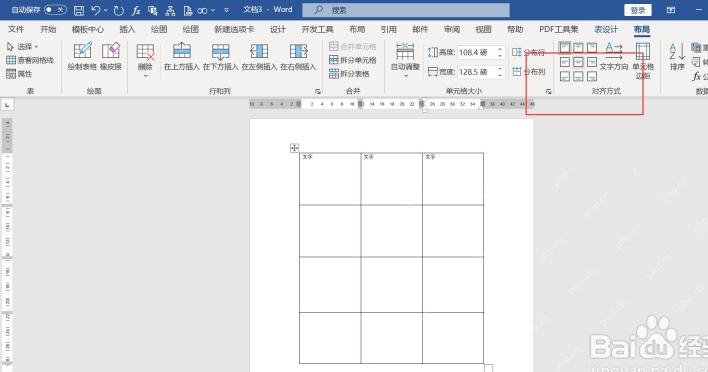The height and width of the screenshot is (372, 708).
Task: Select Align Top Right alignment icon
Action: [592, 47]
